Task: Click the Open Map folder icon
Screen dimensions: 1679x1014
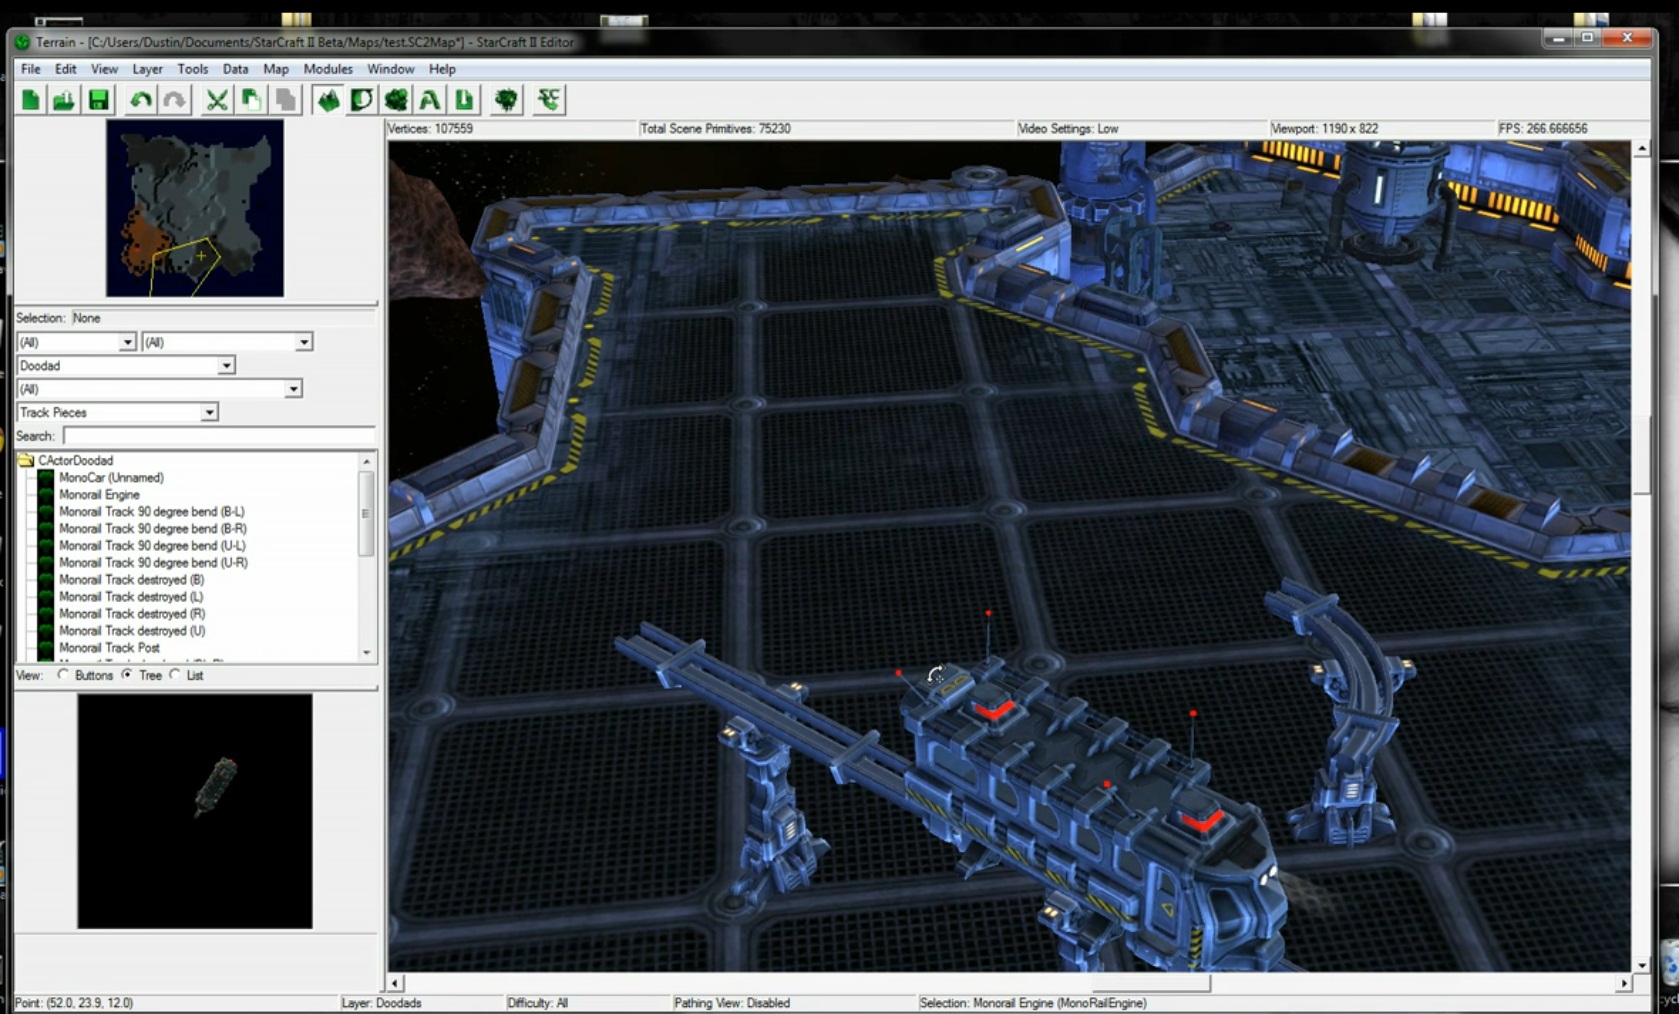Action: [64, 100]
